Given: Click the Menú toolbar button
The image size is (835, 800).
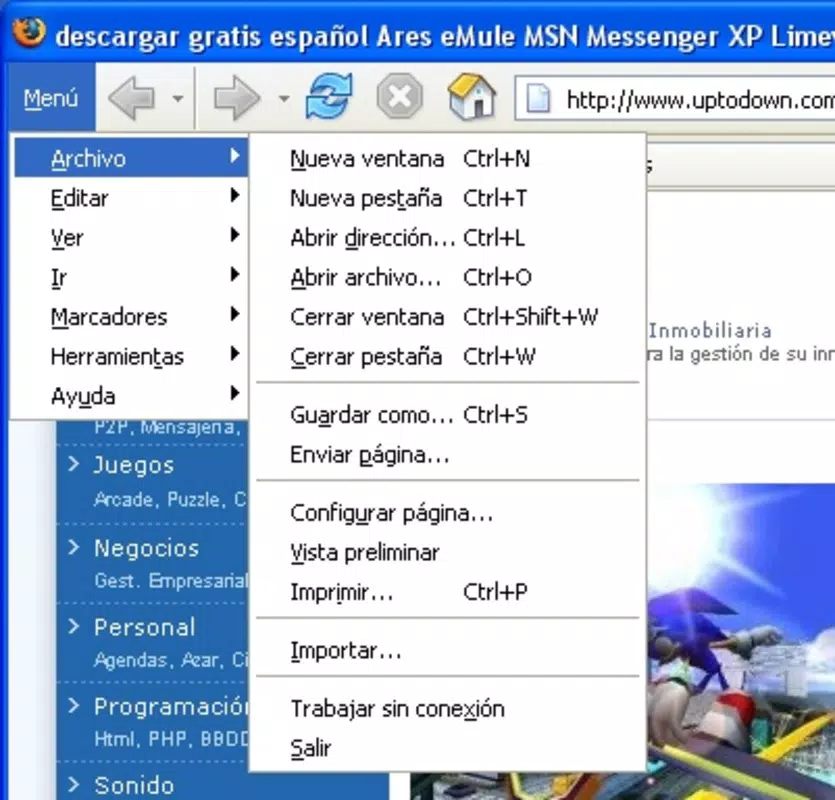Looking at the screenshot, I should point(51,98).
